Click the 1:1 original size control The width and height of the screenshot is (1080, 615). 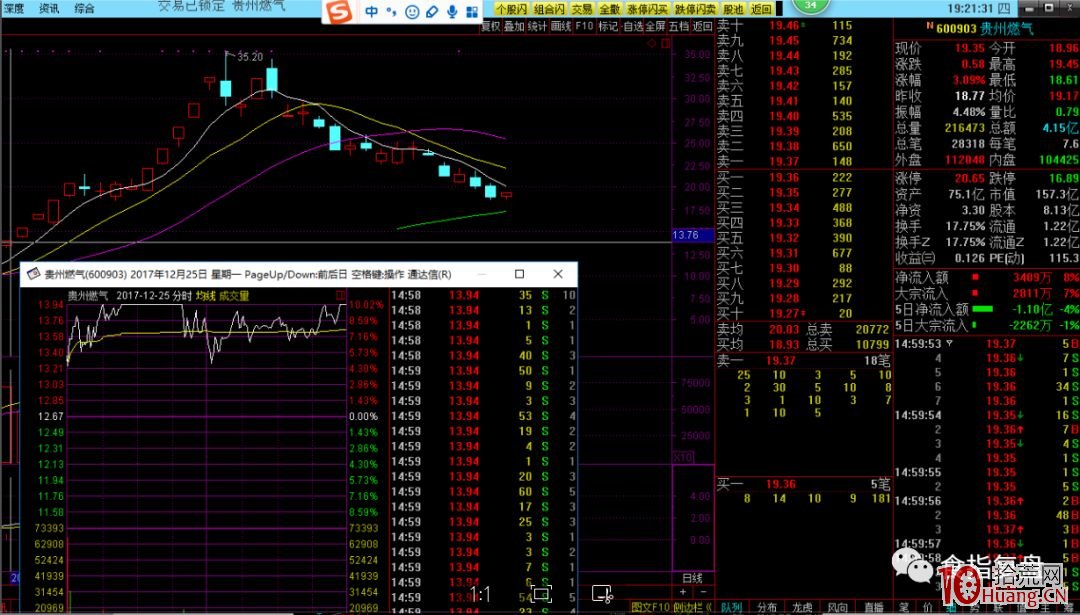pos(480,594)
